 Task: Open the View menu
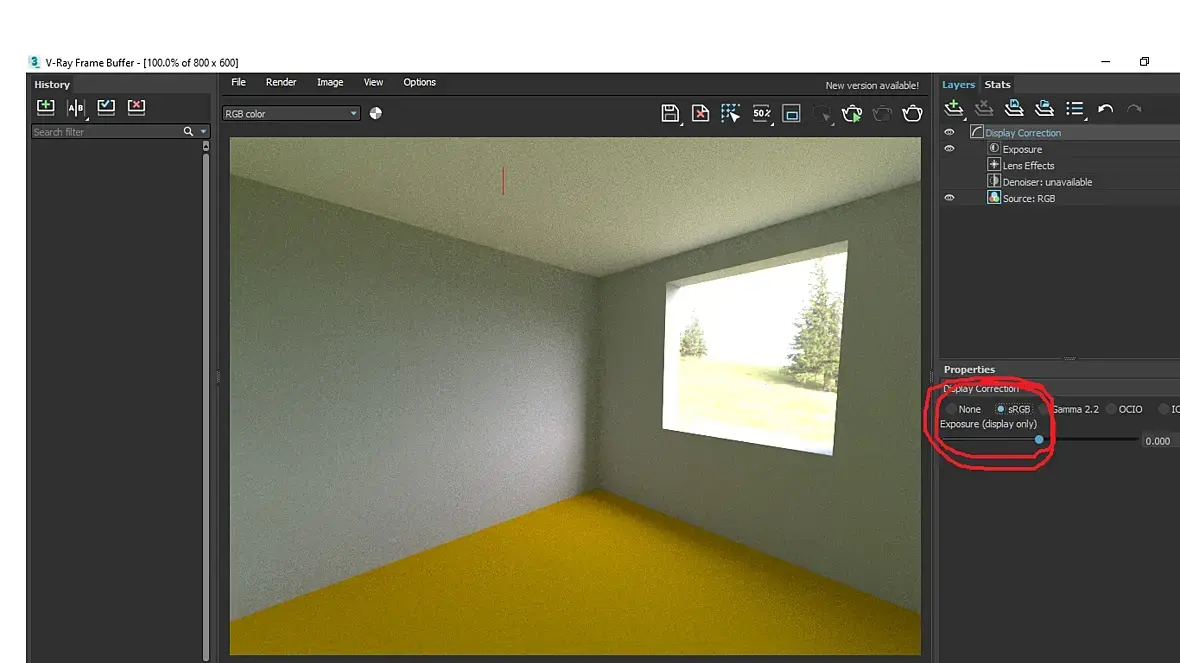[373, 82]
